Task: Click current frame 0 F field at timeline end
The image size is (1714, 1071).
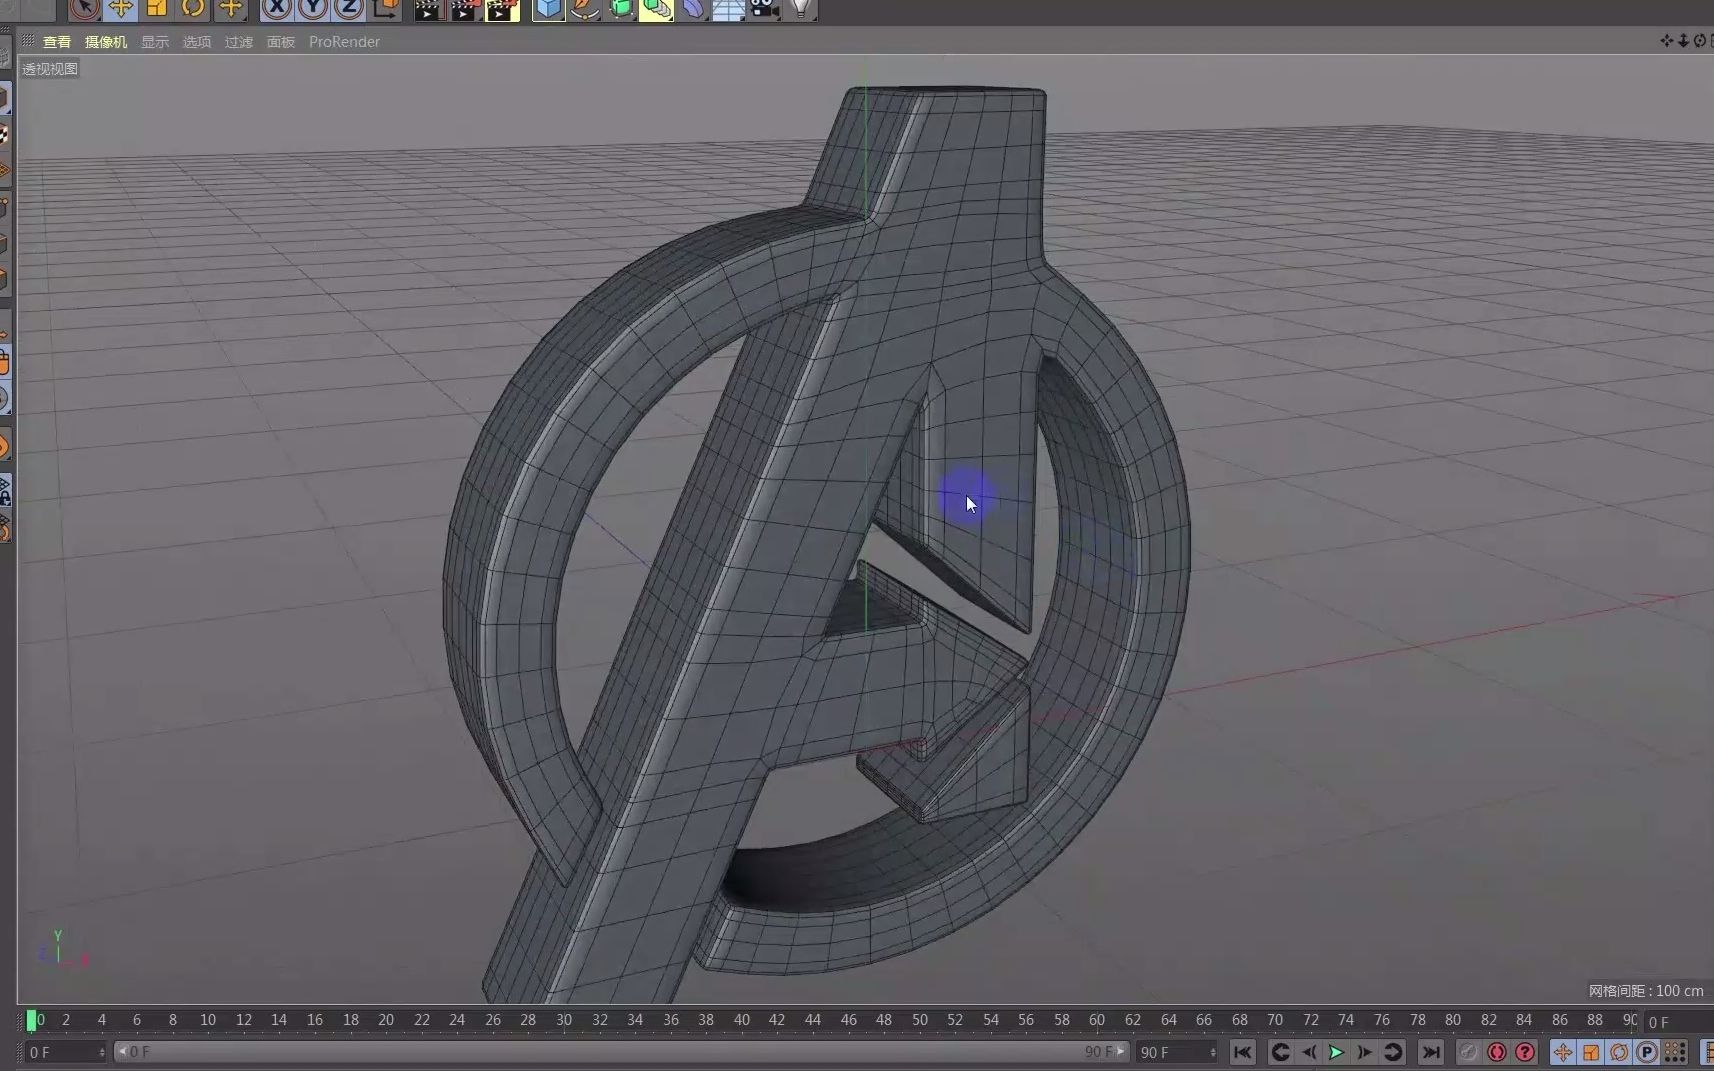Action: click(1678, 1022)
